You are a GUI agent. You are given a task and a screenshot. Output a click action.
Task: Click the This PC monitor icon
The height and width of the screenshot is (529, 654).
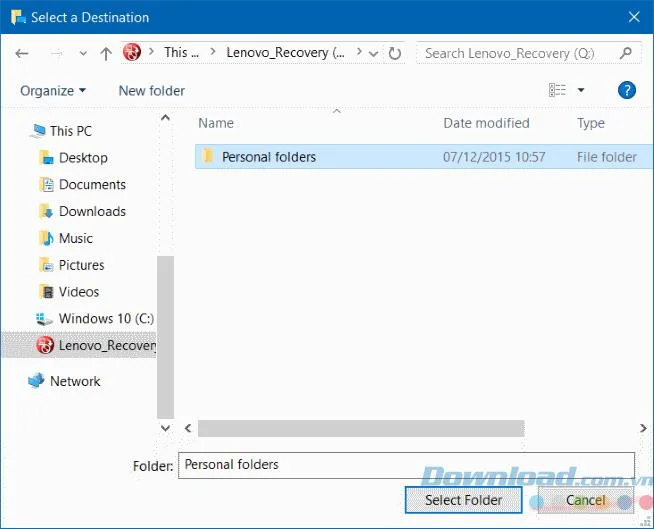click(38, 131)
